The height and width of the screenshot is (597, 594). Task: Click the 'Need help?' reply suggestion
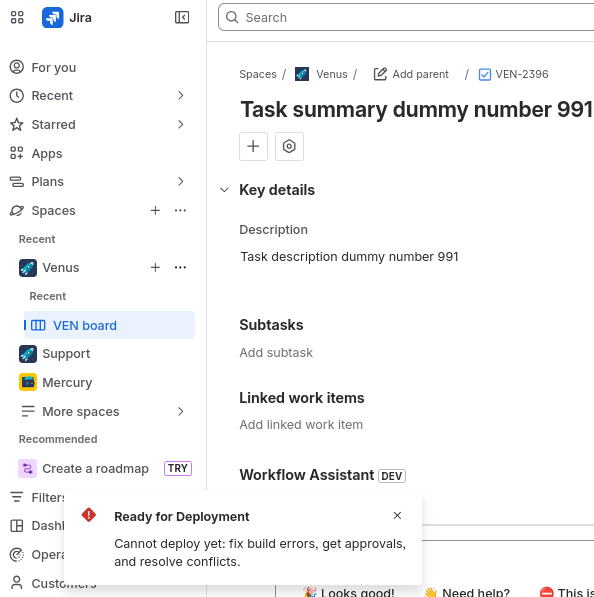coord(467,592)
